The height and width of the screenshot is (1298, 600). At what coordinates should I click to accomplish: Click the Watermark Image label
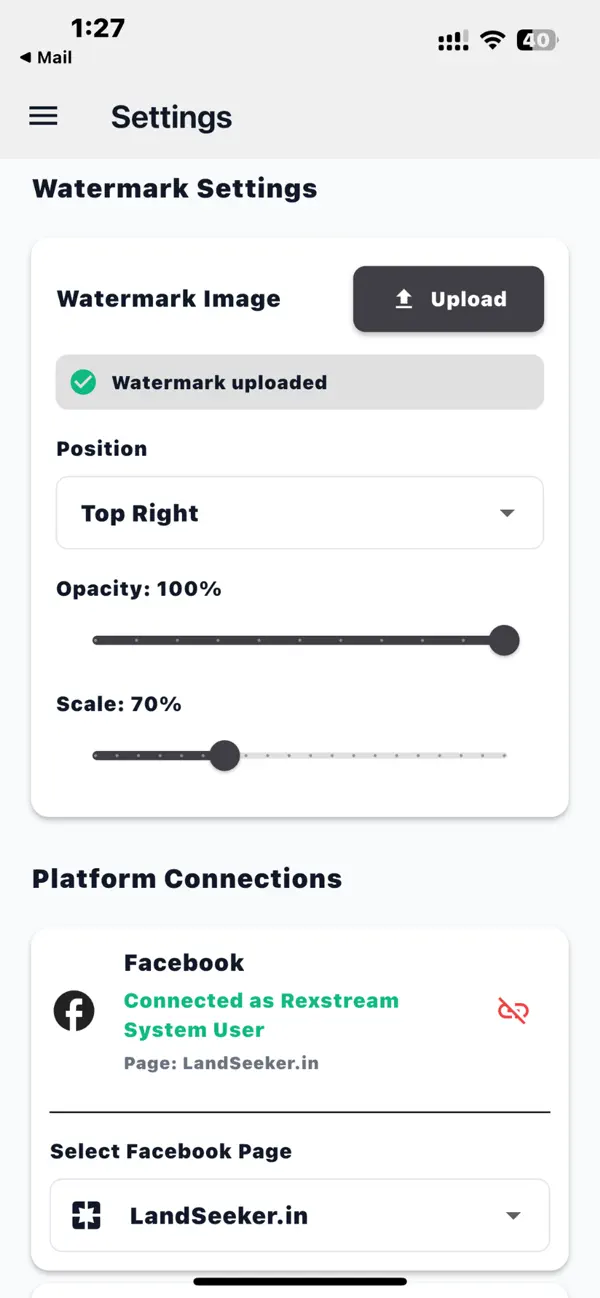pos(168,298)
